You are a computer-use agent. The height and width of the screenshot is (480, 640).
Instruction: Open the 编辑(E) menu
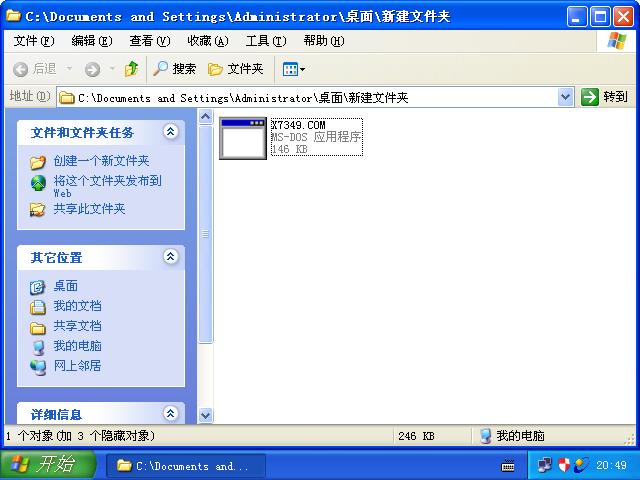[x=92, y=41]
